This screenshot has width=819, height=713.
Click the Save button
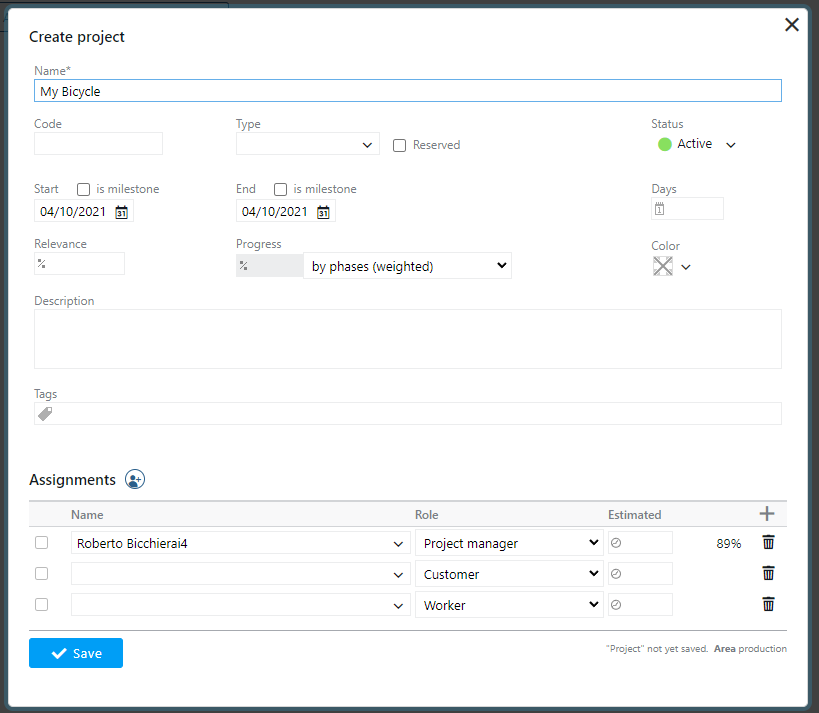pyautogui.click(x=76, y=653)
